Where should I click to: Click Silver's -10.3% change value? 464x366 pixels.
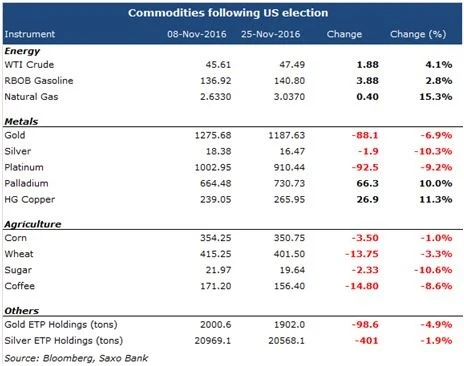[x=433, y=151]
